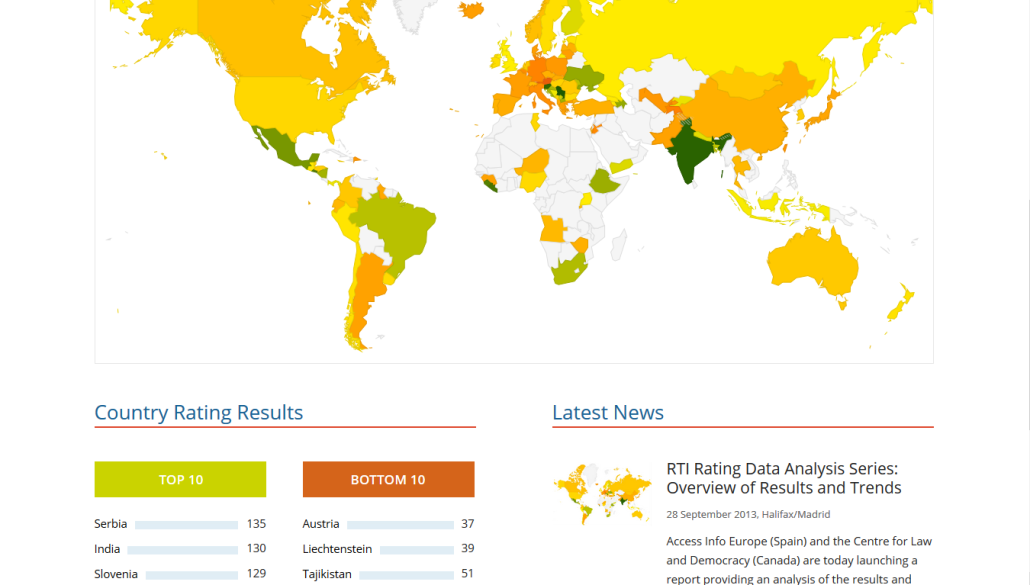Select Tajikistan in the bottom 10 list
This screenshot has width=1030, height=585.
click(327, 574)
